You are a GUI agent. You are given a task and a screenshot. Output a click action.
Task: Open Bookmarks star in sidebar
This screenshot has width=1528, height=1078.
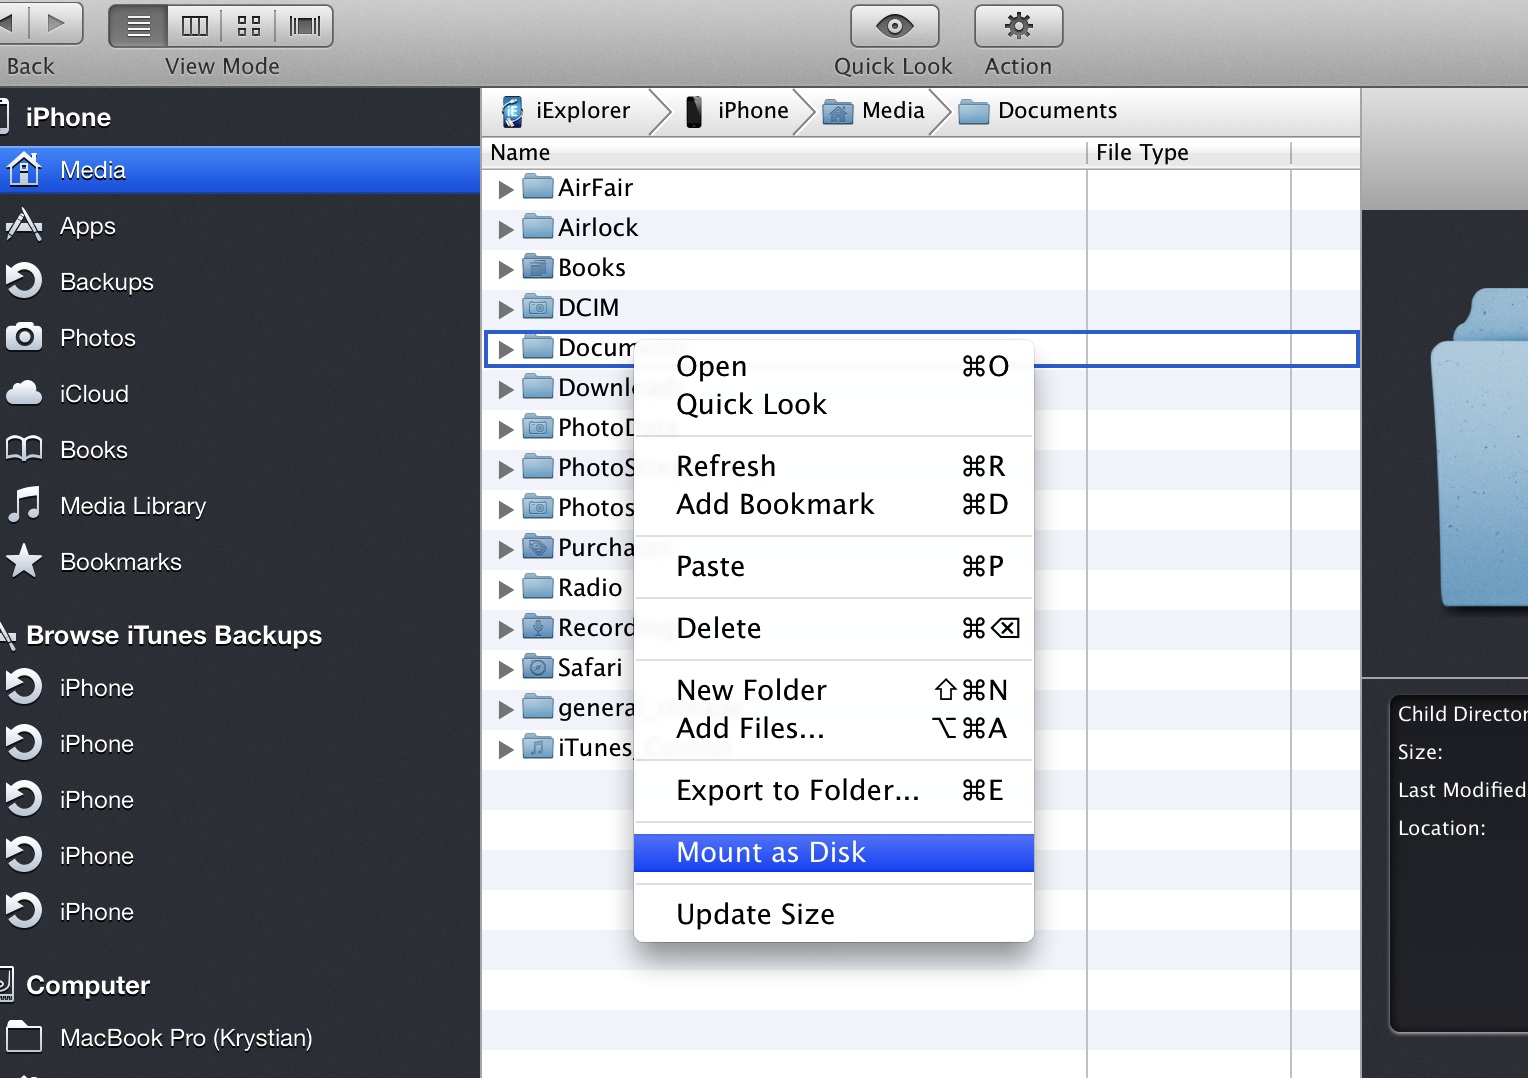pos(24,562)
